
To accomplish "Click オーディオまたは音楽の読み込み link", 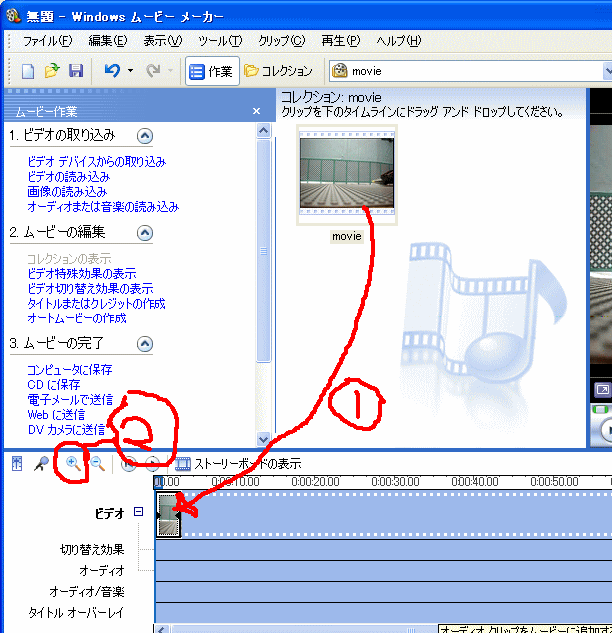I will click(x=103, y=207).
